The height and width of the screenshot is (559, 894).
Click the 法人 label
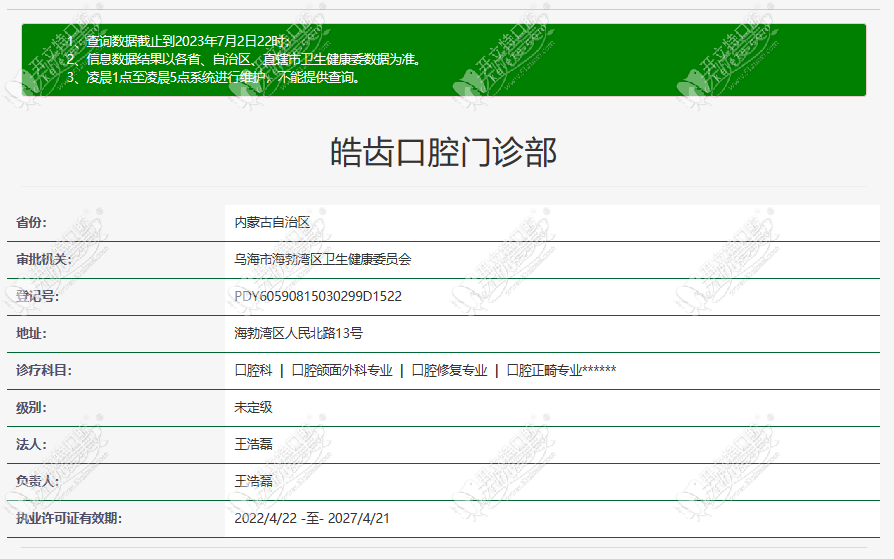31,444
